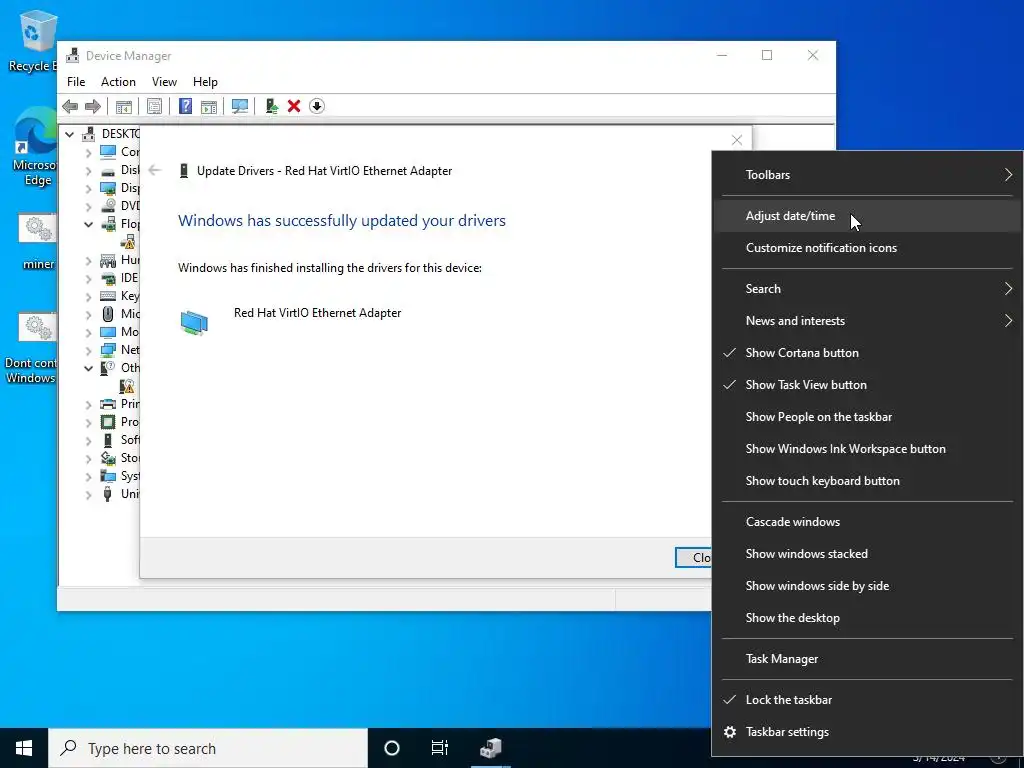The width and height of the screenshot is (1024, 768).
Task: Open Taskbar settings with gear icon
Action: pyautogui.click(x=869, y=731)
